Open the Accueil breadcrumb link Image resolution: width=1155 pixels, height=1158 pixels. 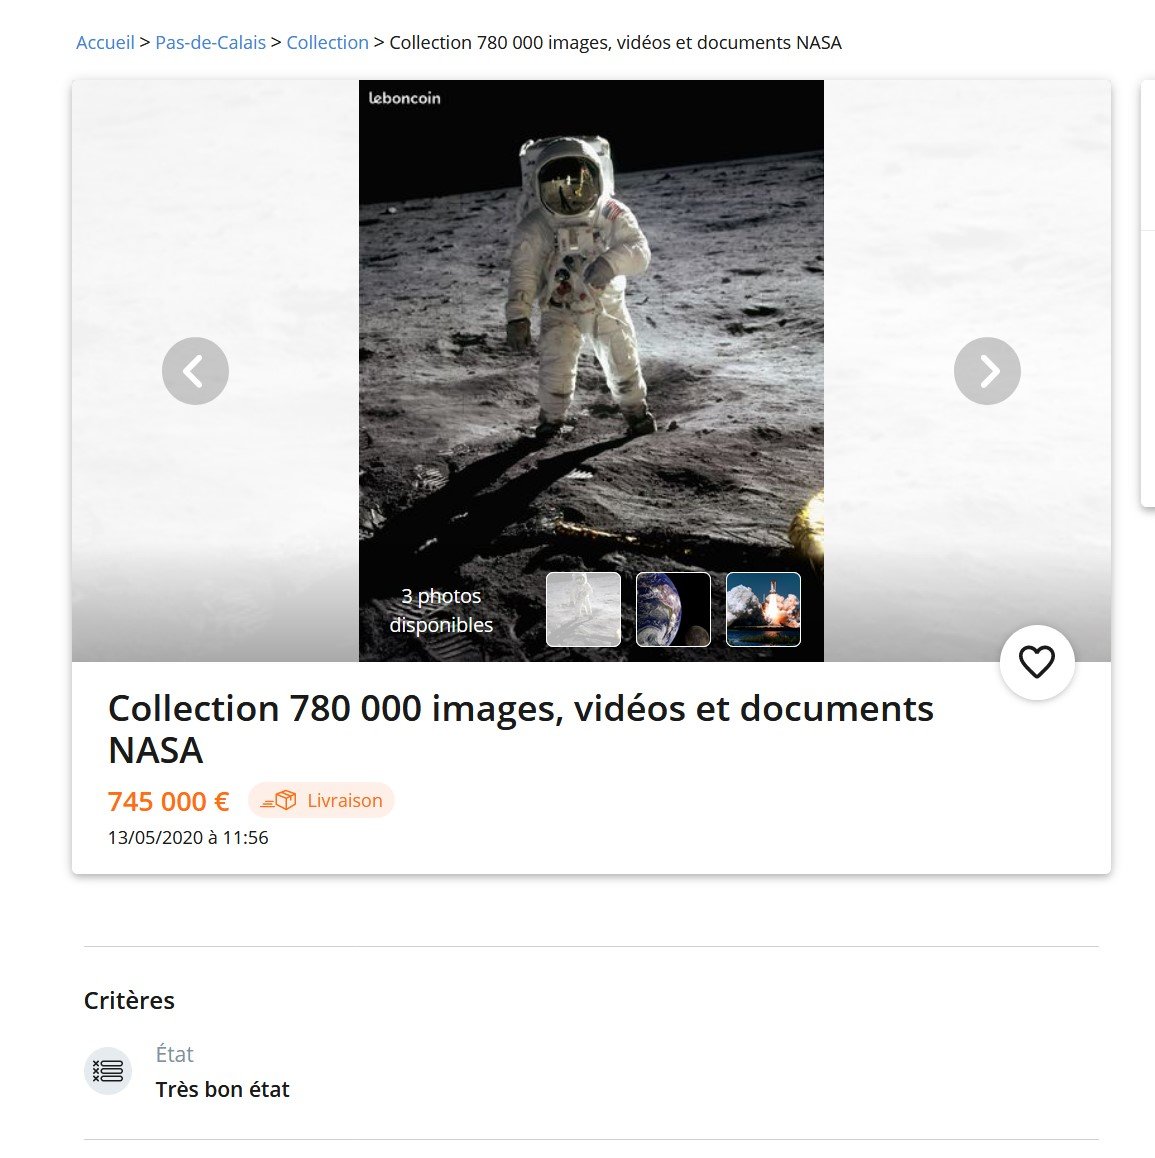106,43
